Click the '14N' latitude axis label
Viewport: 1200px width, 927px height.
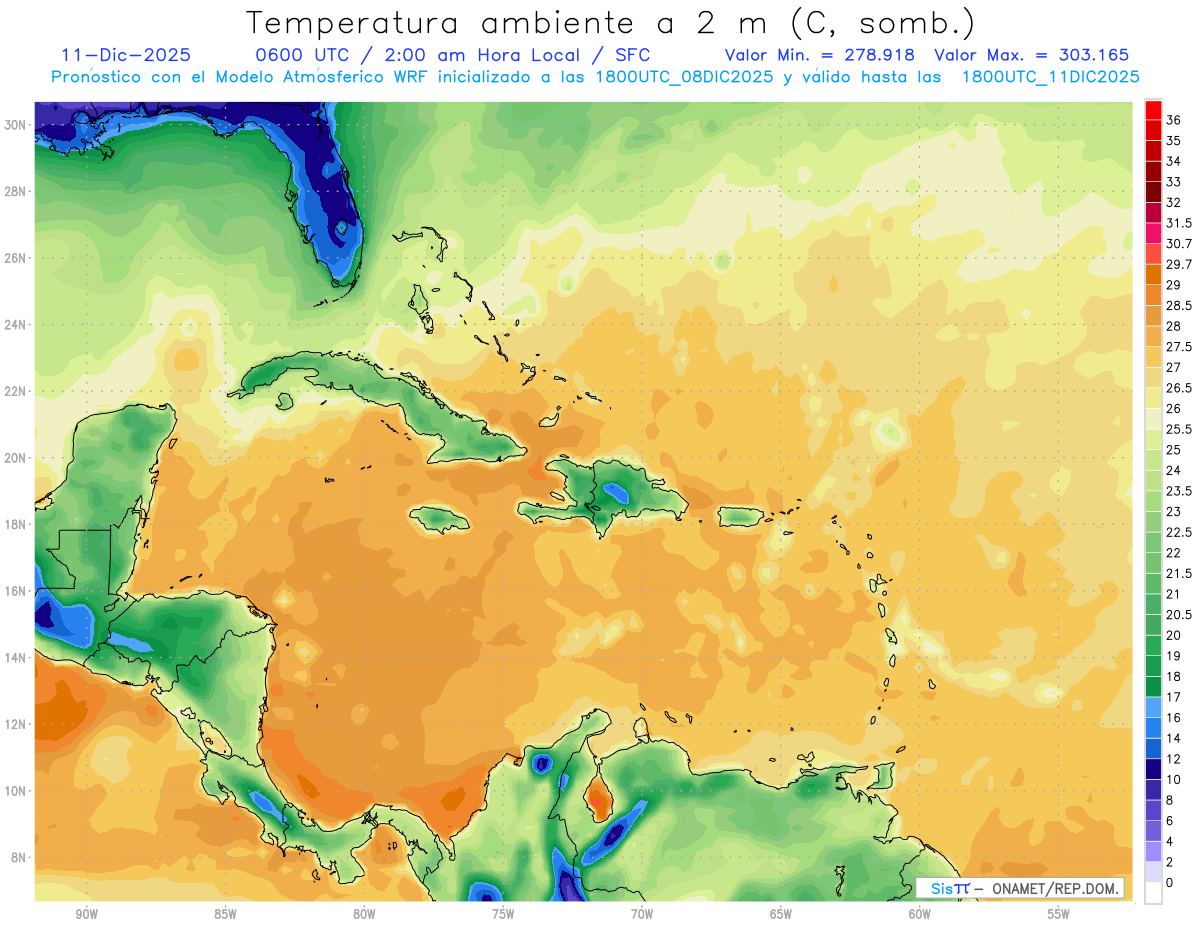point(17,657)
